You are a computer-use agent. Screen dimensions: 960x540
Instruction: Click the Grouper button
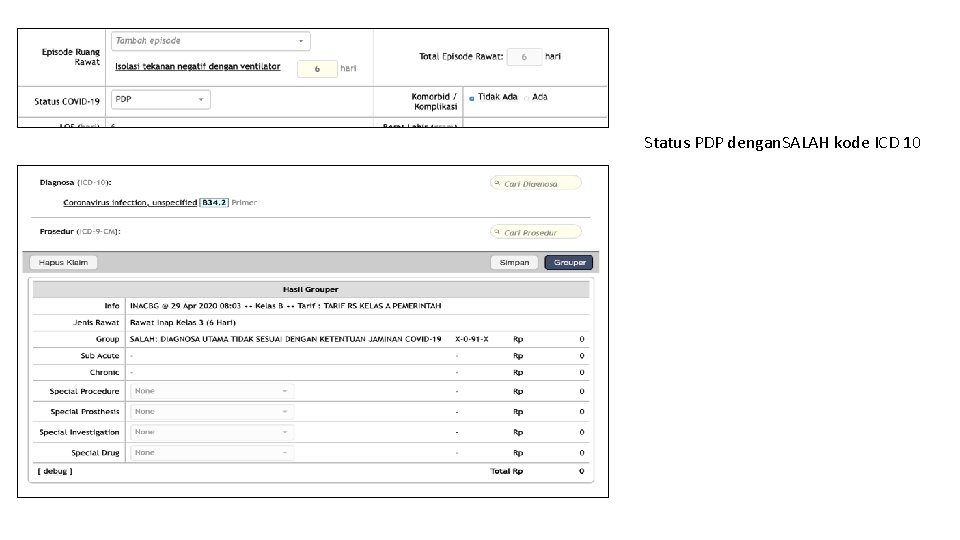tap(569, 263)
